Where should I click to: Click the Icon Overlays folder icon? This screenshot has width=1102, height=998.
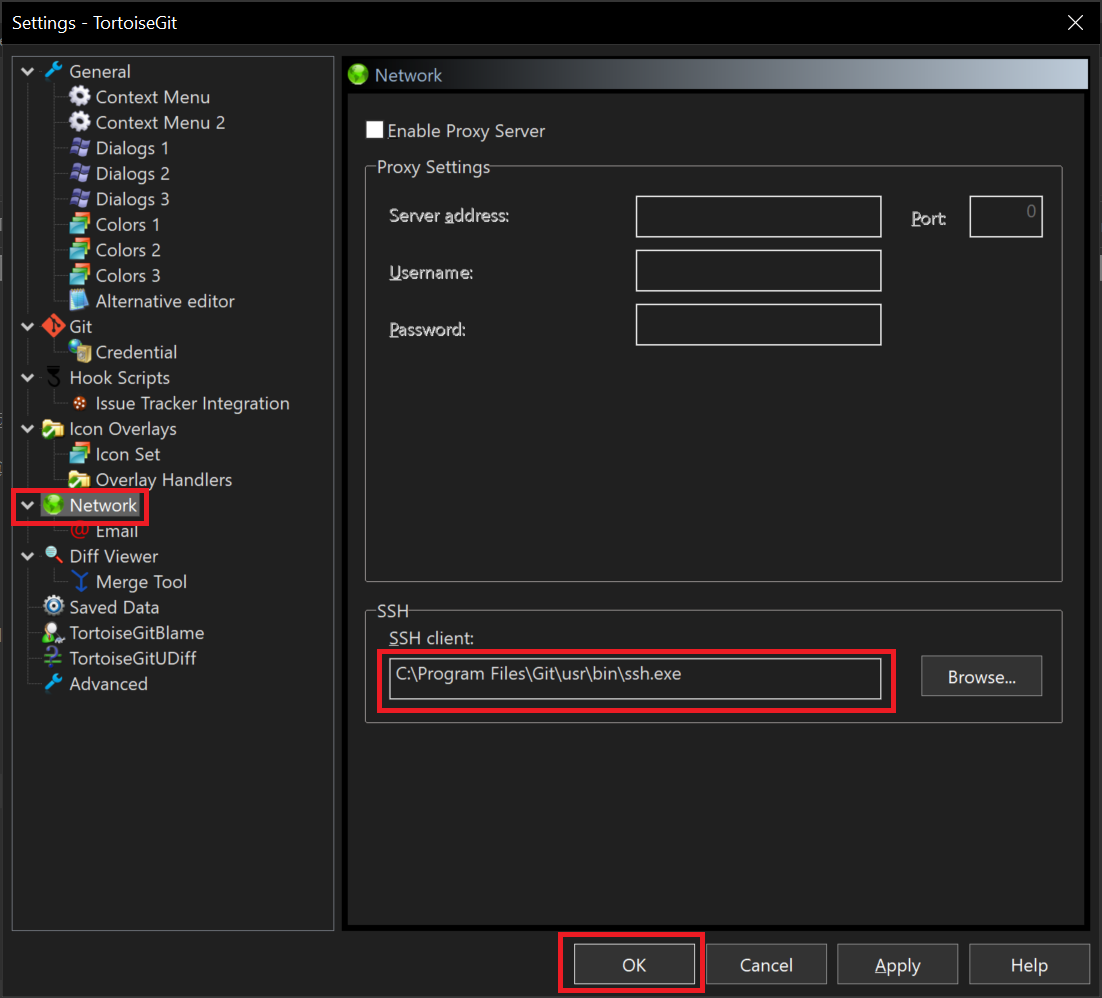click(53, 428)
